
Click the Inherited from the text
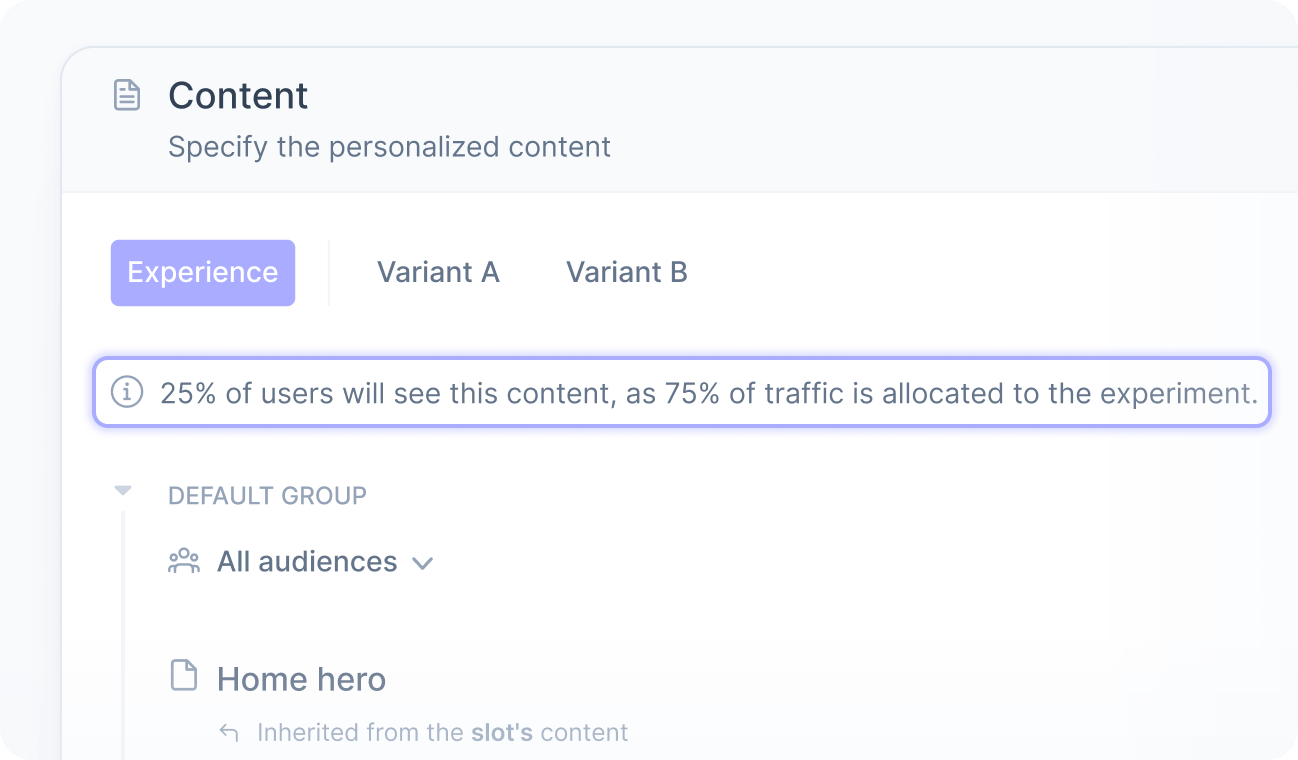[x=360, y=733]
